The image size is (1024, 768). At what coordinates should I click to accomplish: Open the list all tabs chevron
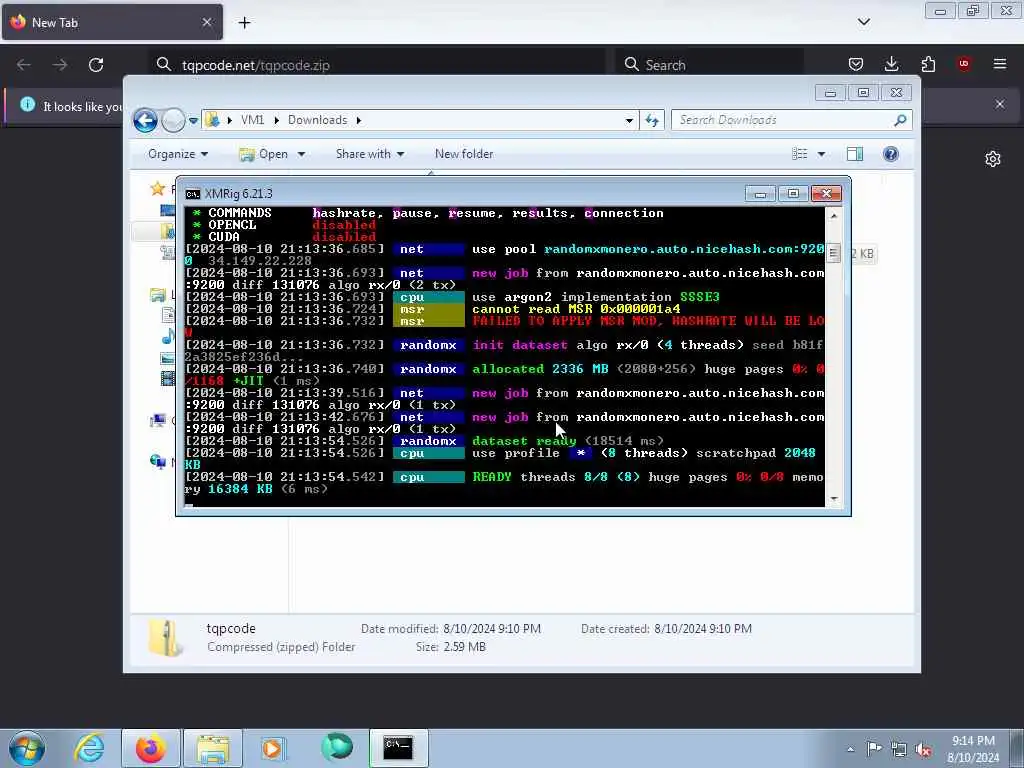(x=863, y=22)
